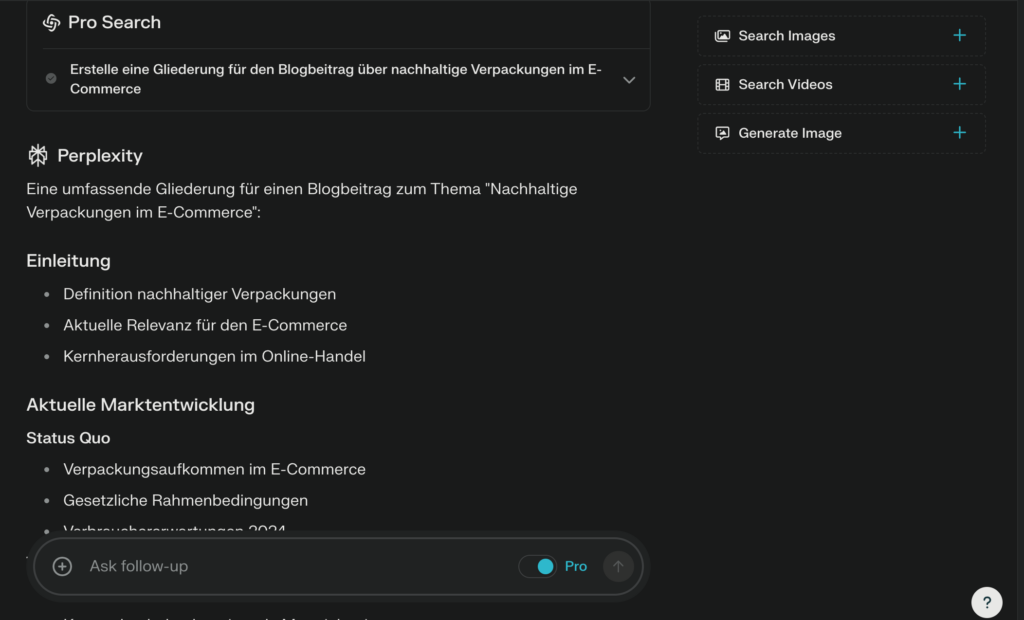Submit follow-up with the arrow button
Image resolution: width=1024 pixels, height=620 pixels.
tap(618, 566)
